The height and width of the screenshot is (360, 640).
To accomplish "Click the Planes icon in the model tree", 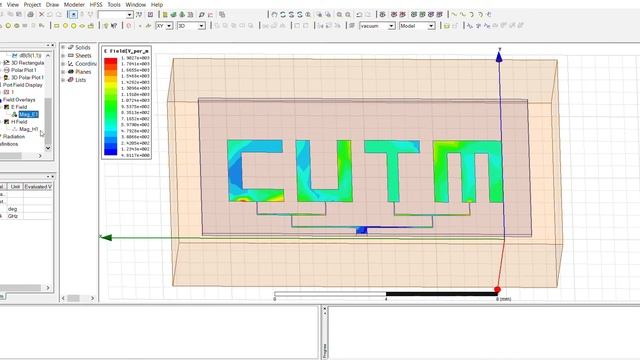I will (70, 72).
